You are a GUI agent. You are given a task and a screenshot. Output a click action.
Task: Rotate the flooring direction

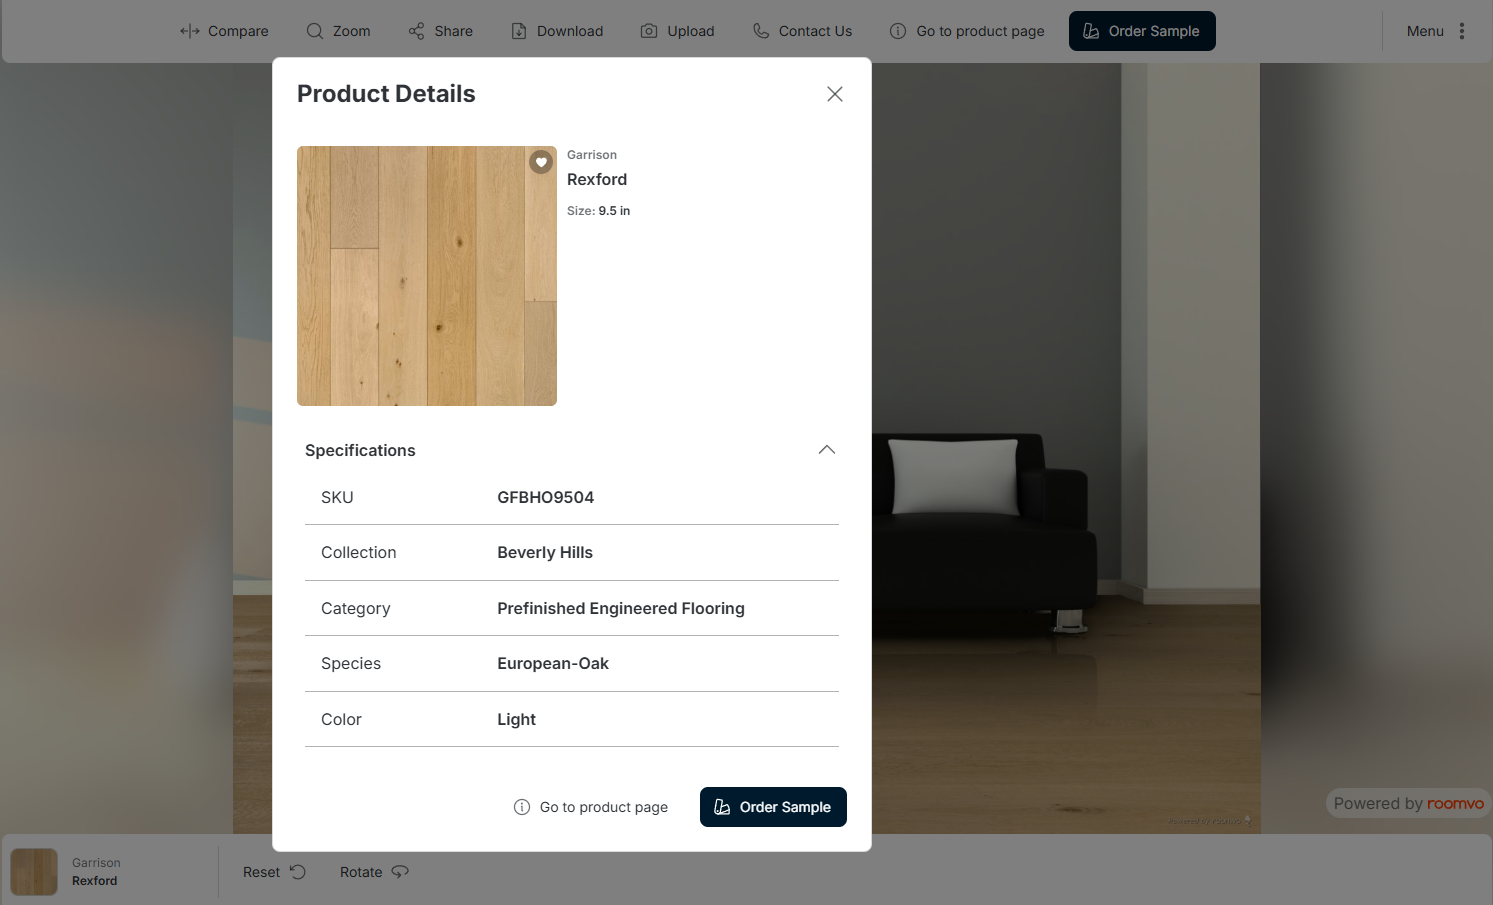click(374, 872)
